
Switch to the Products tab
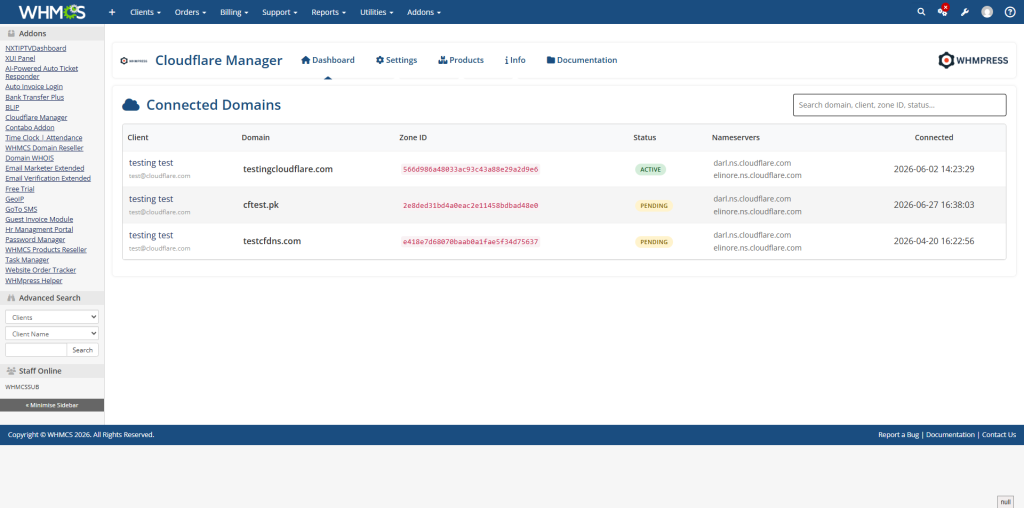[x=461, y=60]
